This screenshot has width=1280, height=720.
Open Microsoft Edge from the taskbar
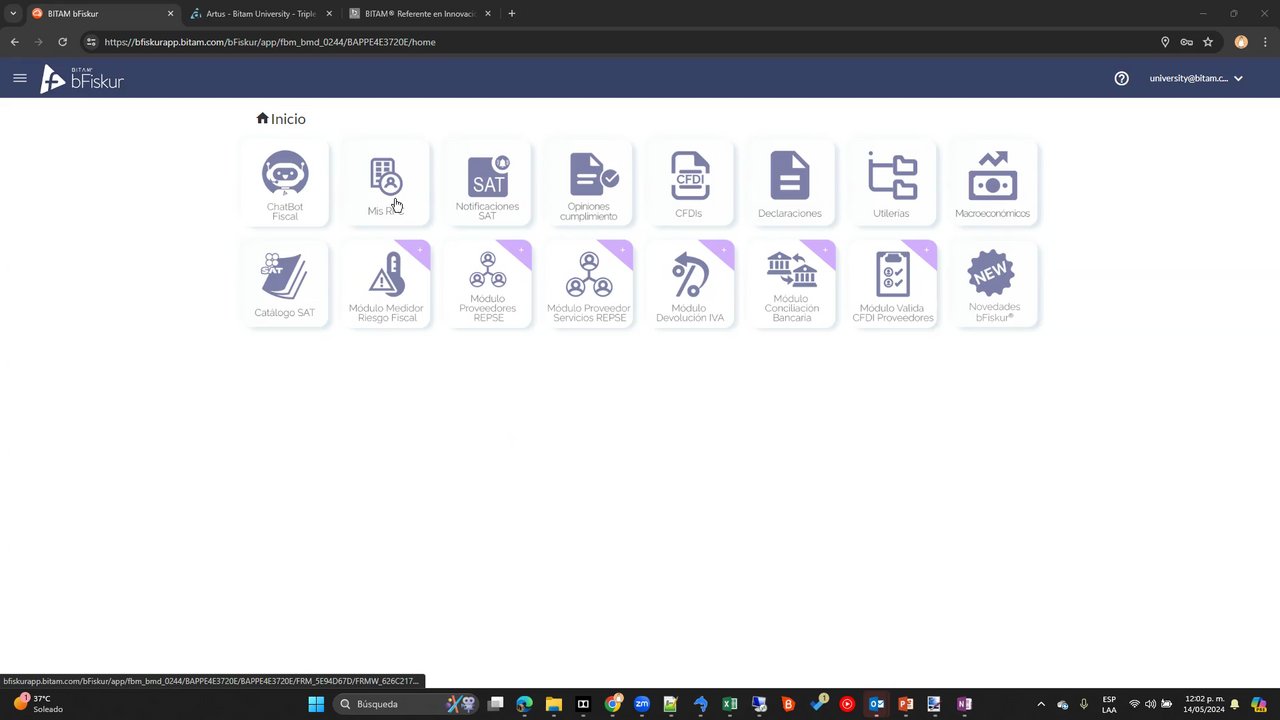click(x=525, y=704)
